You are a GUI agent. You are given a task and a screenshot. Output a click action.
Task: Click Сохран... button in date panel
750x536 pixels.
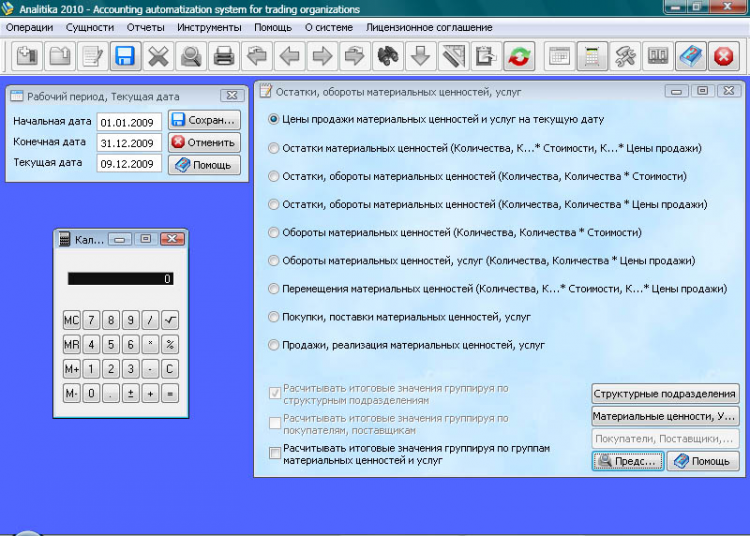coord(204,120)
